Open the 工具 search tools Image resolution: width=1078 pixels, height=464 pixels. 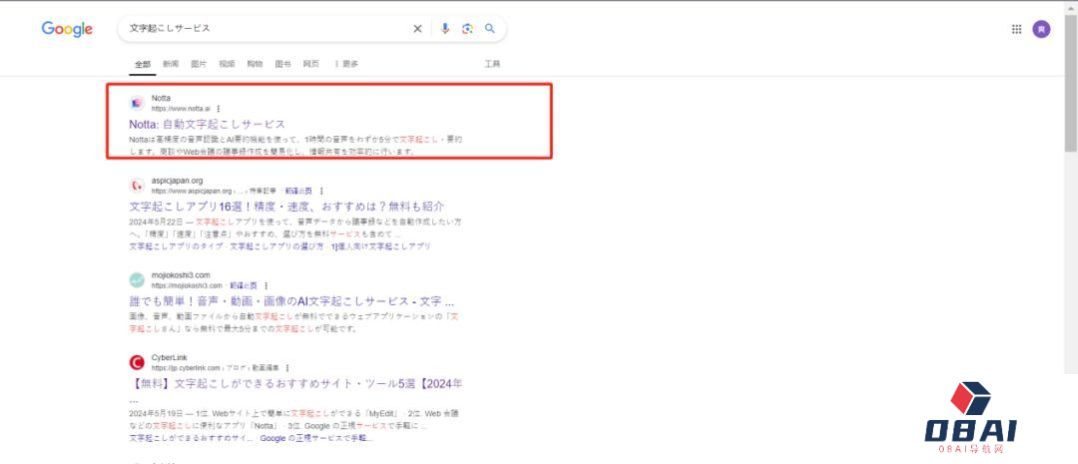(492, 64)
